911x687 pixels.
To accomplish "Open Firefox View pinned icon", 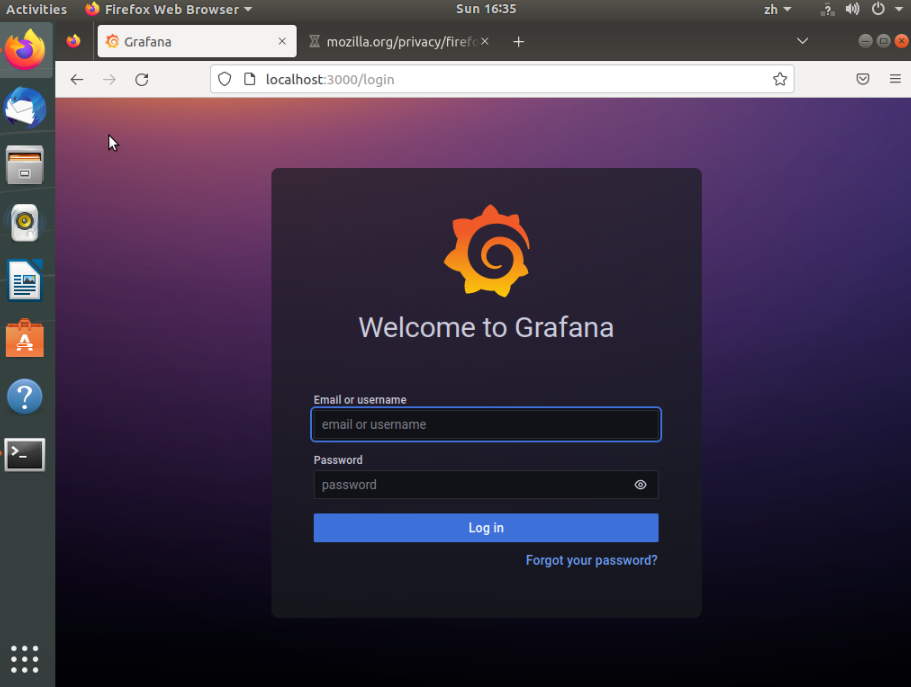I will (x=73, y=41).
